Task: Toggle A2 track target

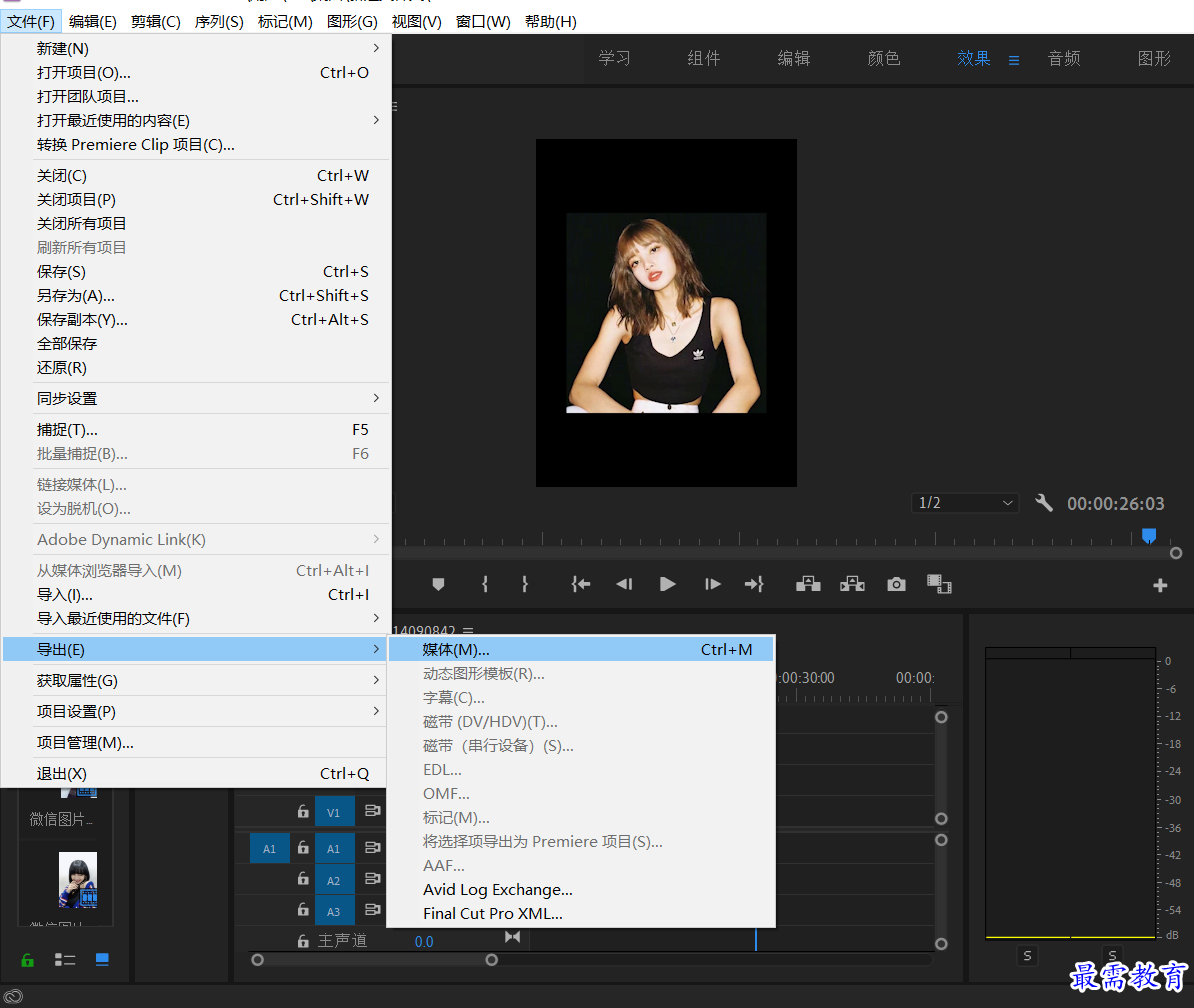Action: click(x=334, y=880)
